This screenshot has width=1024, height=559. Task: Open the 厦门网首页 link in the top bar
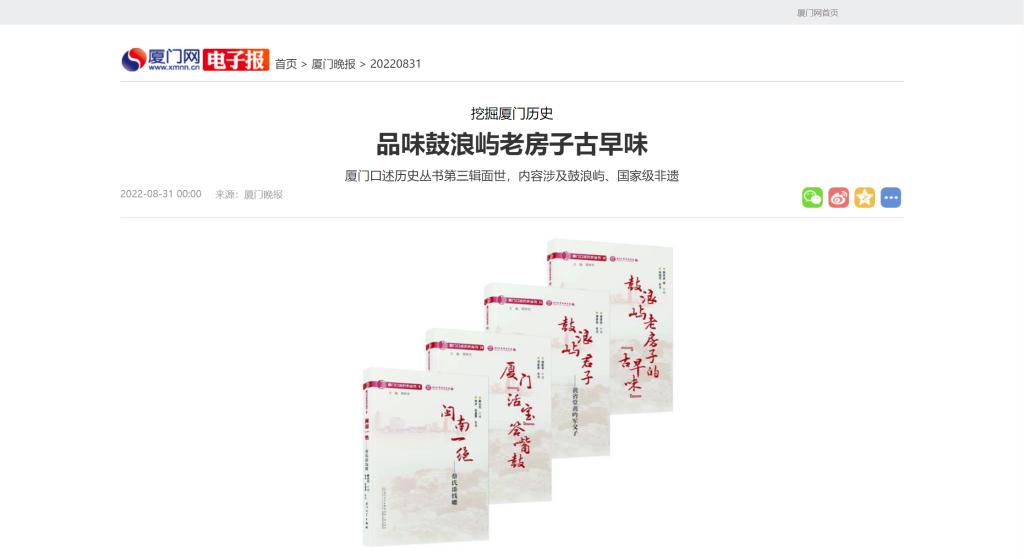pyautogui.click(x=817, y=12)
